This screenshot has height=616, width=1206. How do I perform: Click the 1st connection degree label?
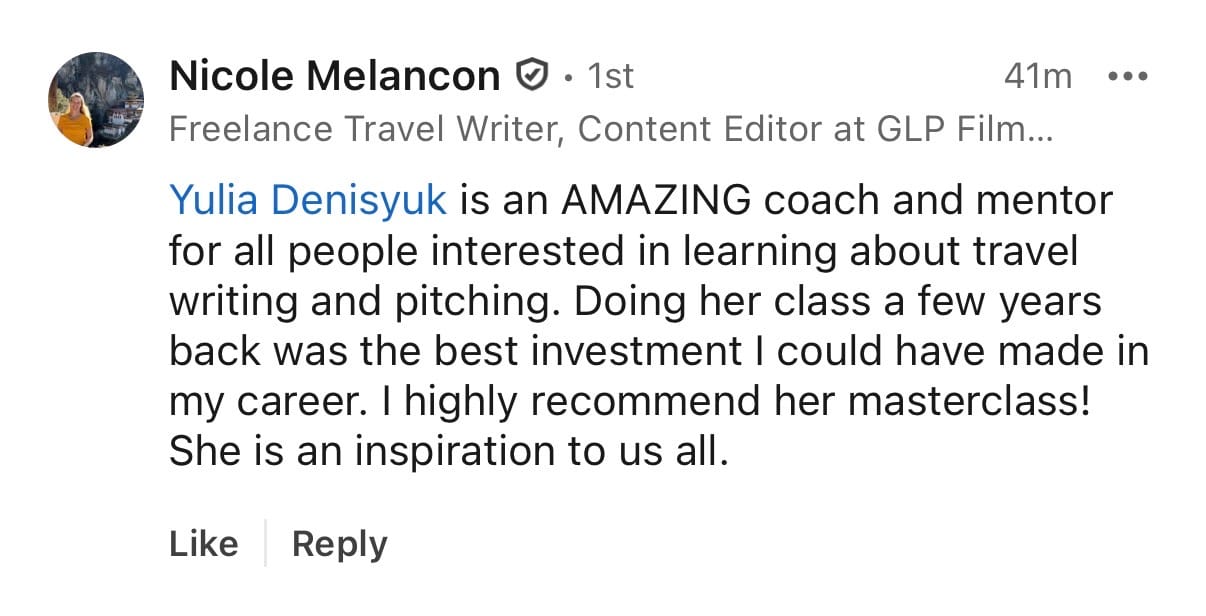(610, 76)
